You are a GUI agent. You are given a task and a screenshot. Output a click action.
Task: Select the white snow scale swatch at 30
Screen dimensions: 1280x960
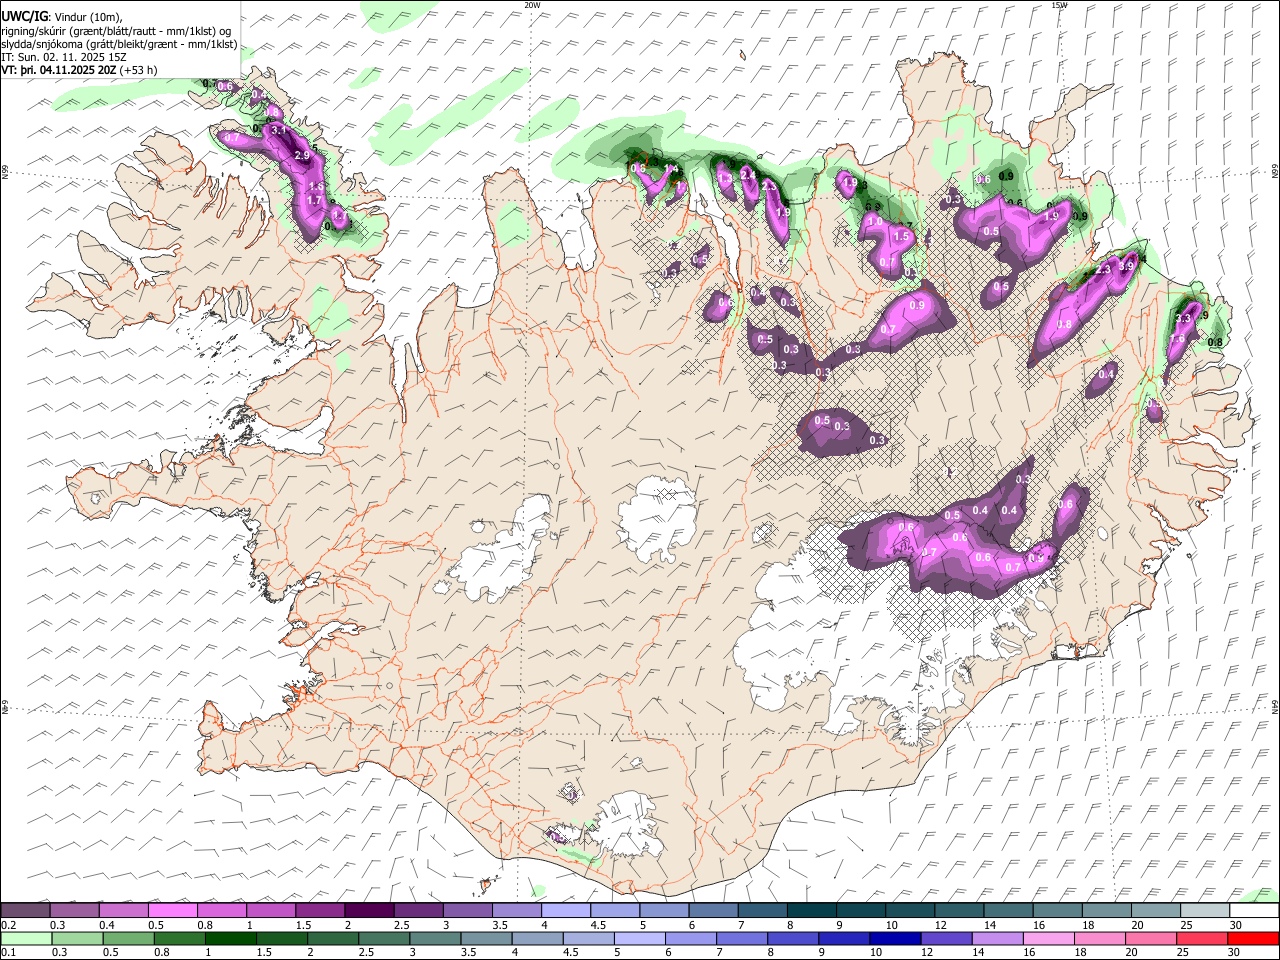coord(1254,910)
